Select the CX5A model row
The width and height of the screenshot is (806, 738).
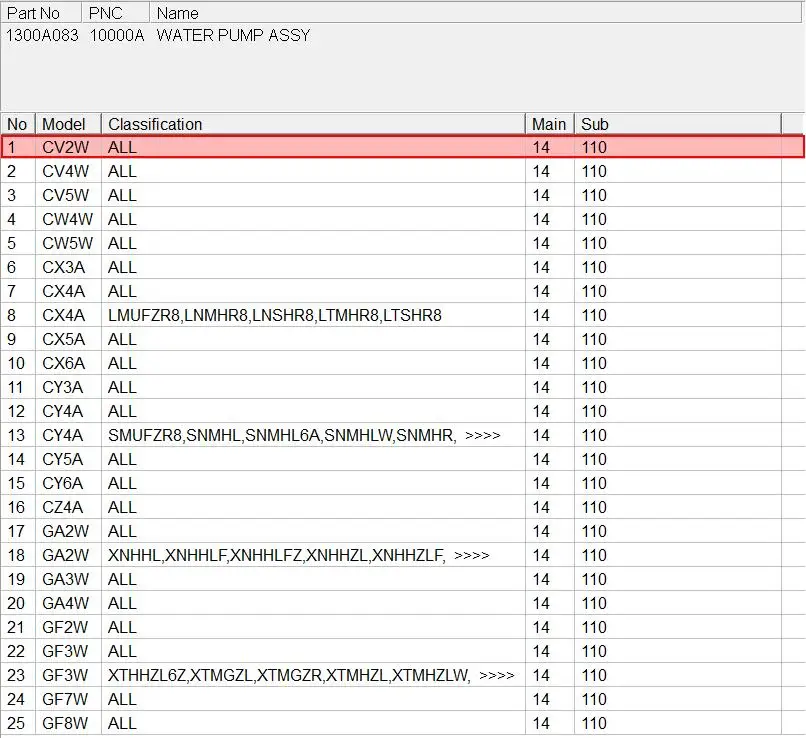coord(402,339)
